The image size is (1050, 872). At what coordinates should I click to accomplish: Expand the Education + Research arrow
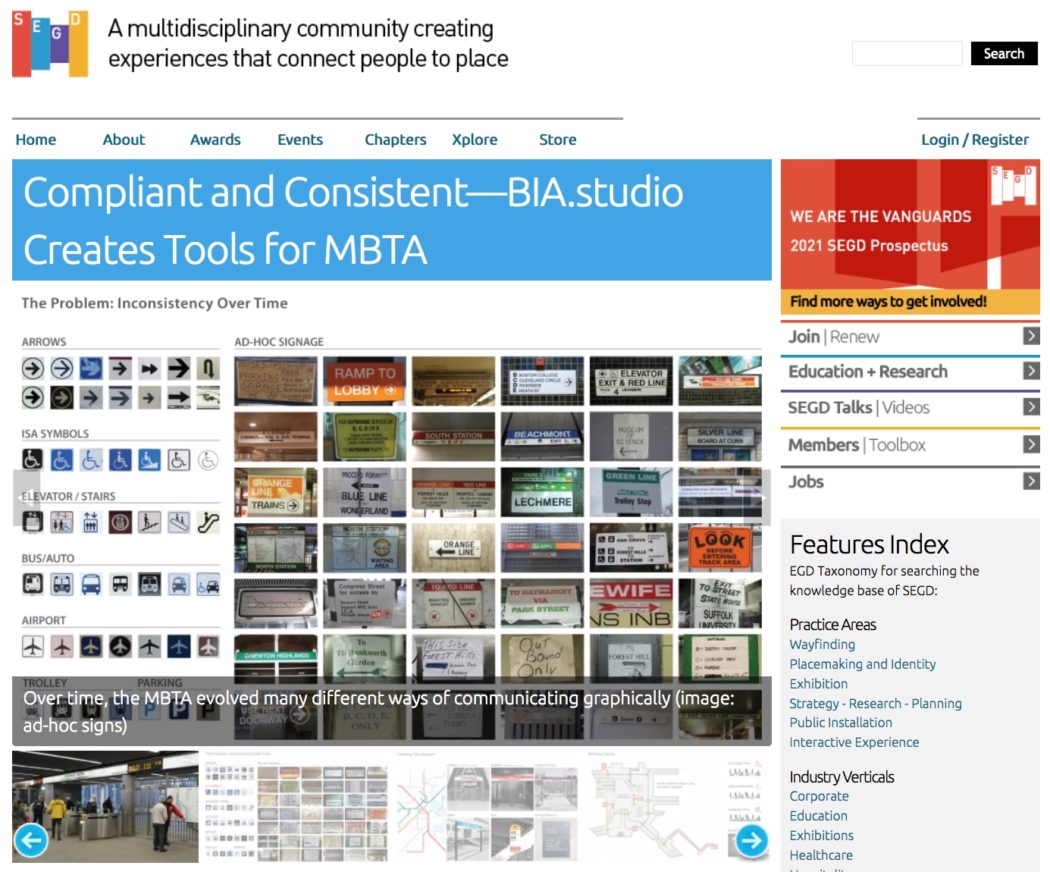(x=1031, y=371)
